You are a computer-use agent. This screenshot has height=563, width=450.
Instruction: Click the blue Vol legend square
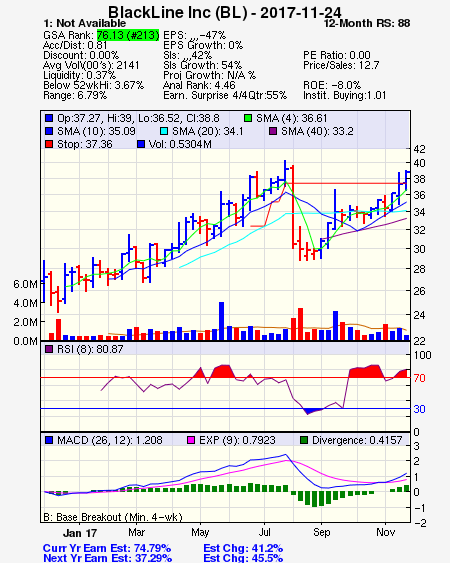[141, 144]
